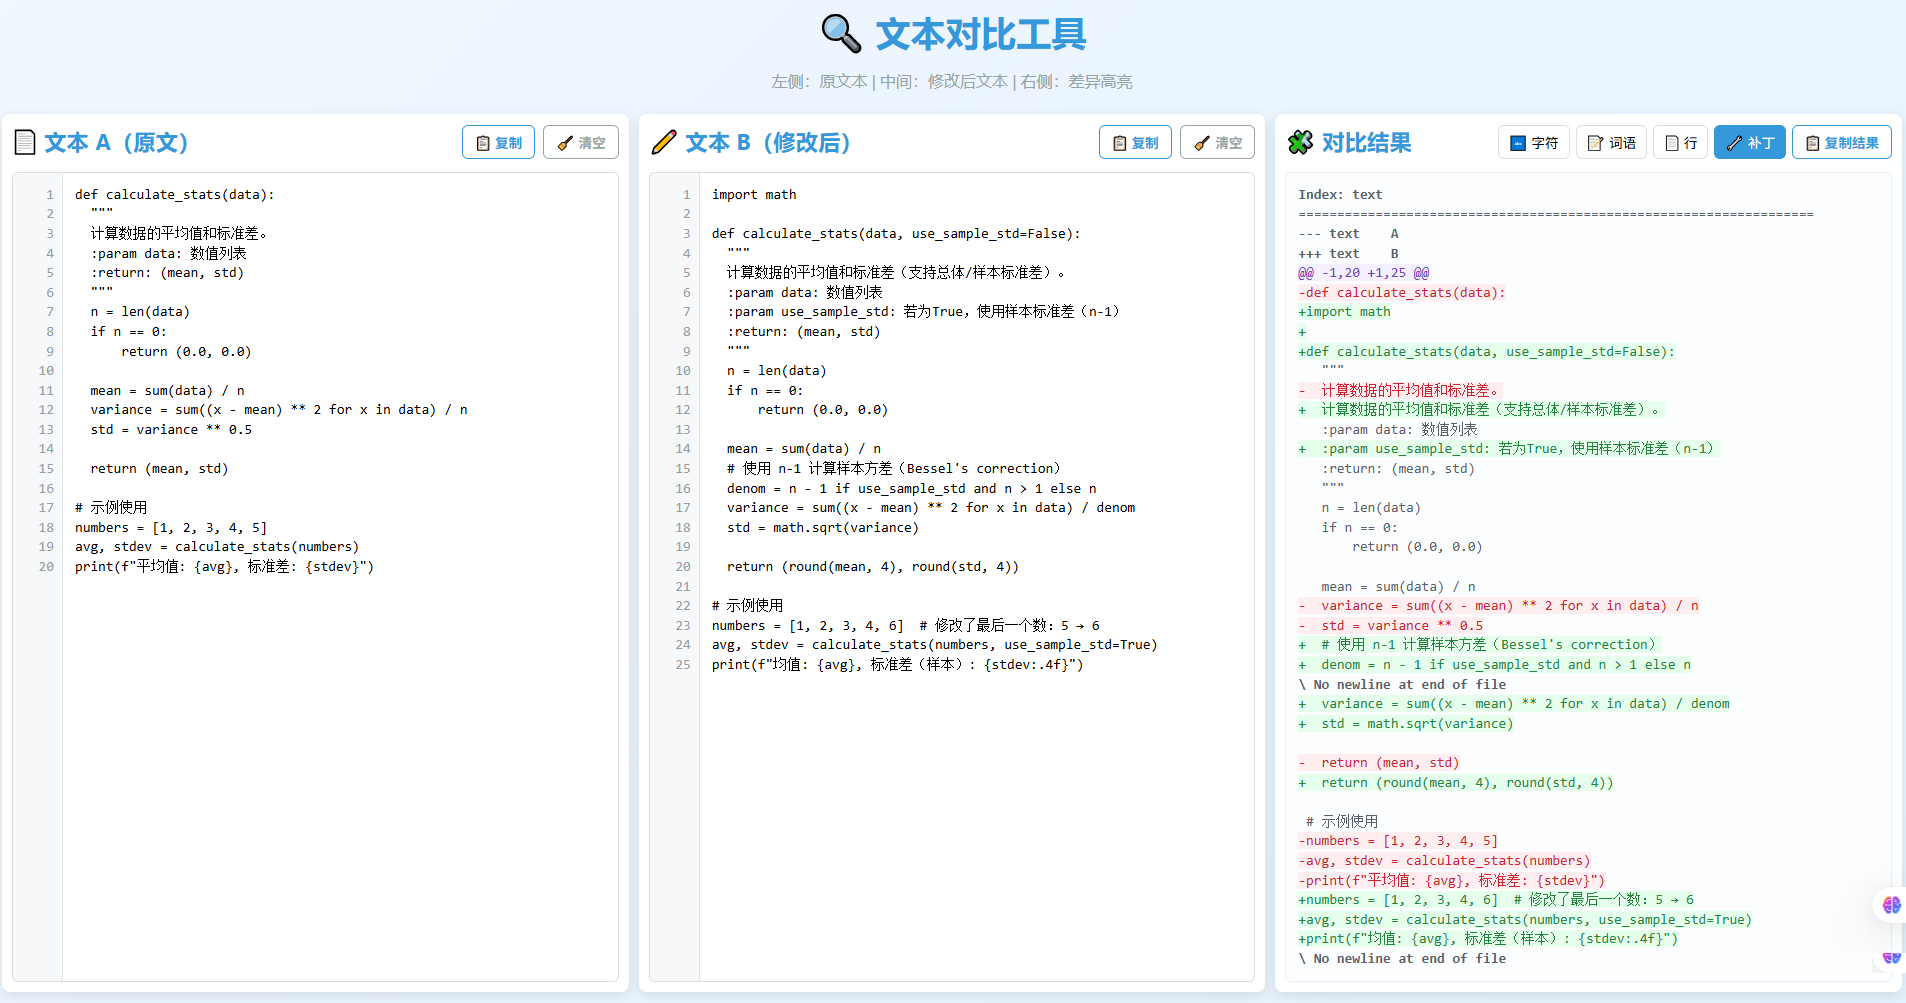Click the '+++ text B' header line
The height and width of the screenshot is (1003, 1906).
(1349, 254)
